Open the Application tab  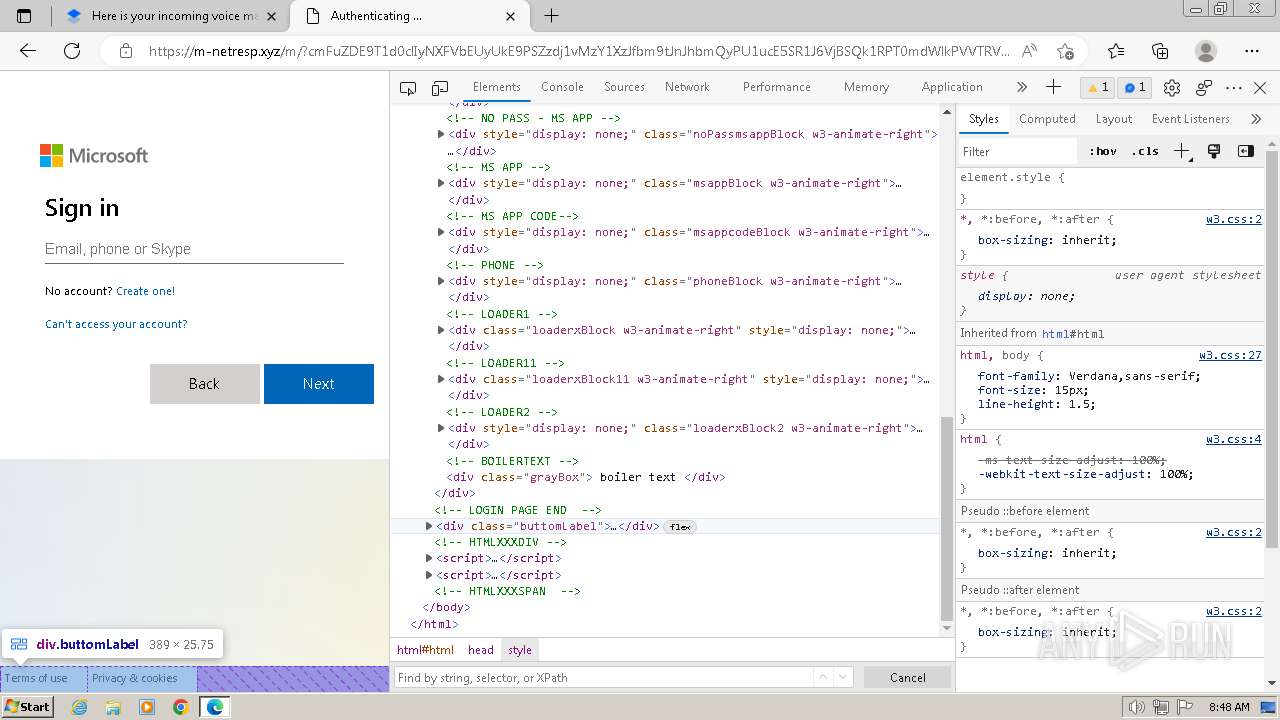952,87
